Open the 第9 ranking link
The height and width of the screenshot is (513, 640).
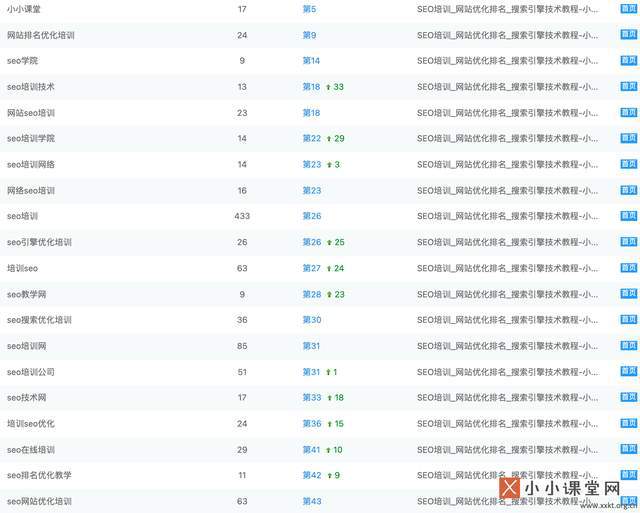(x=309, y=35)
